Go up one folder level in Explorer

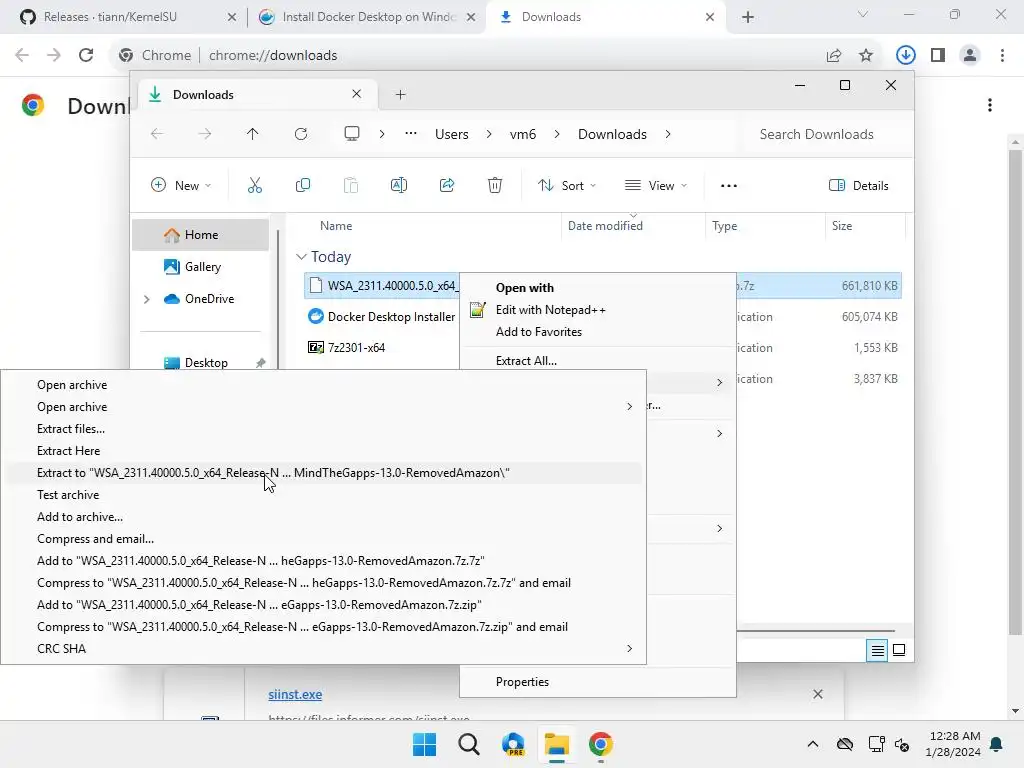pyautogui.click(x=252, y=134)
